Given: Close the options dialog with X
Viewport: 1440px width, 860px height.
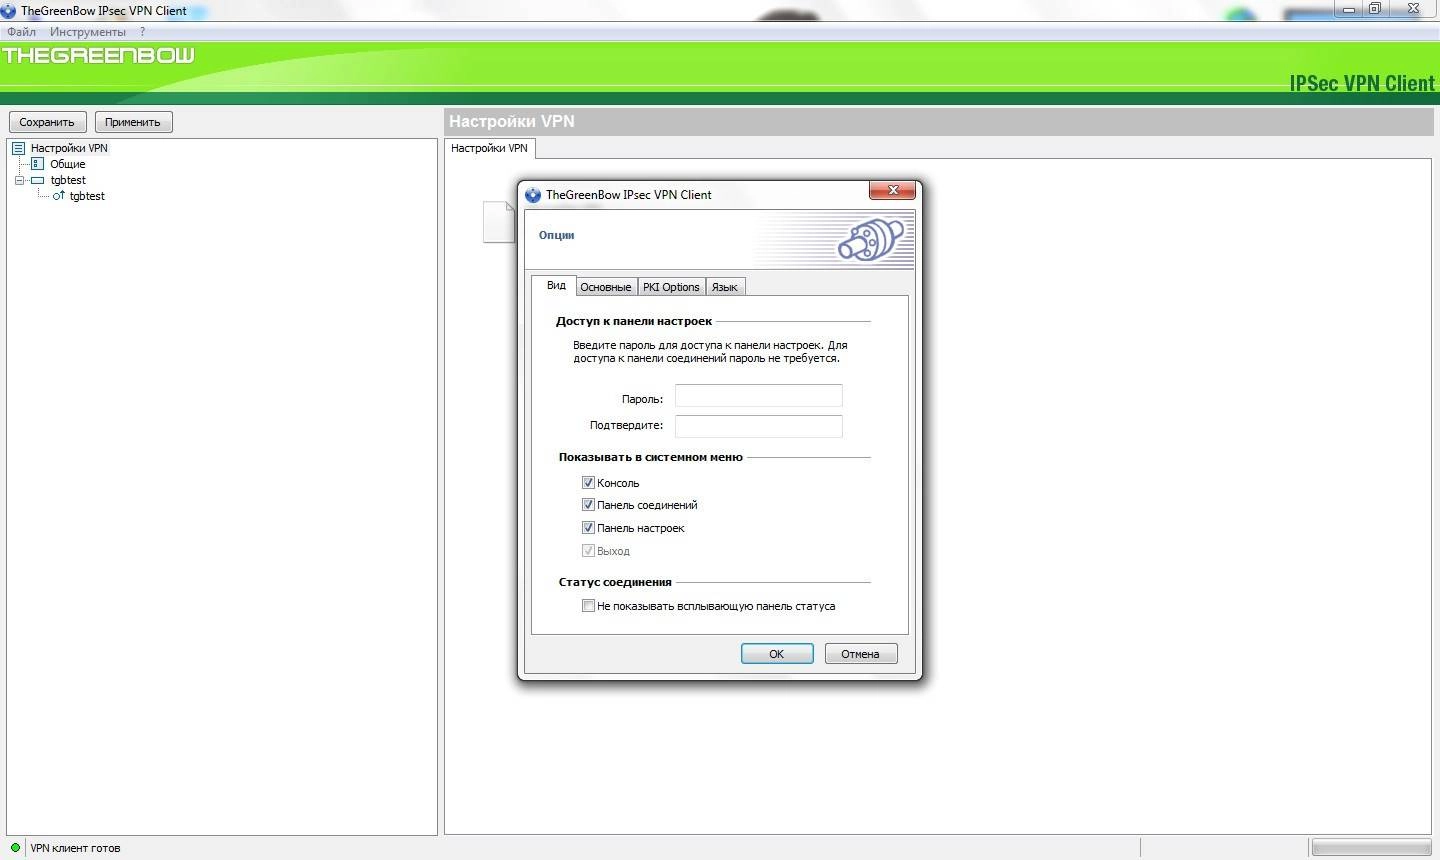Looking at the screenshot, I should 893,190.
